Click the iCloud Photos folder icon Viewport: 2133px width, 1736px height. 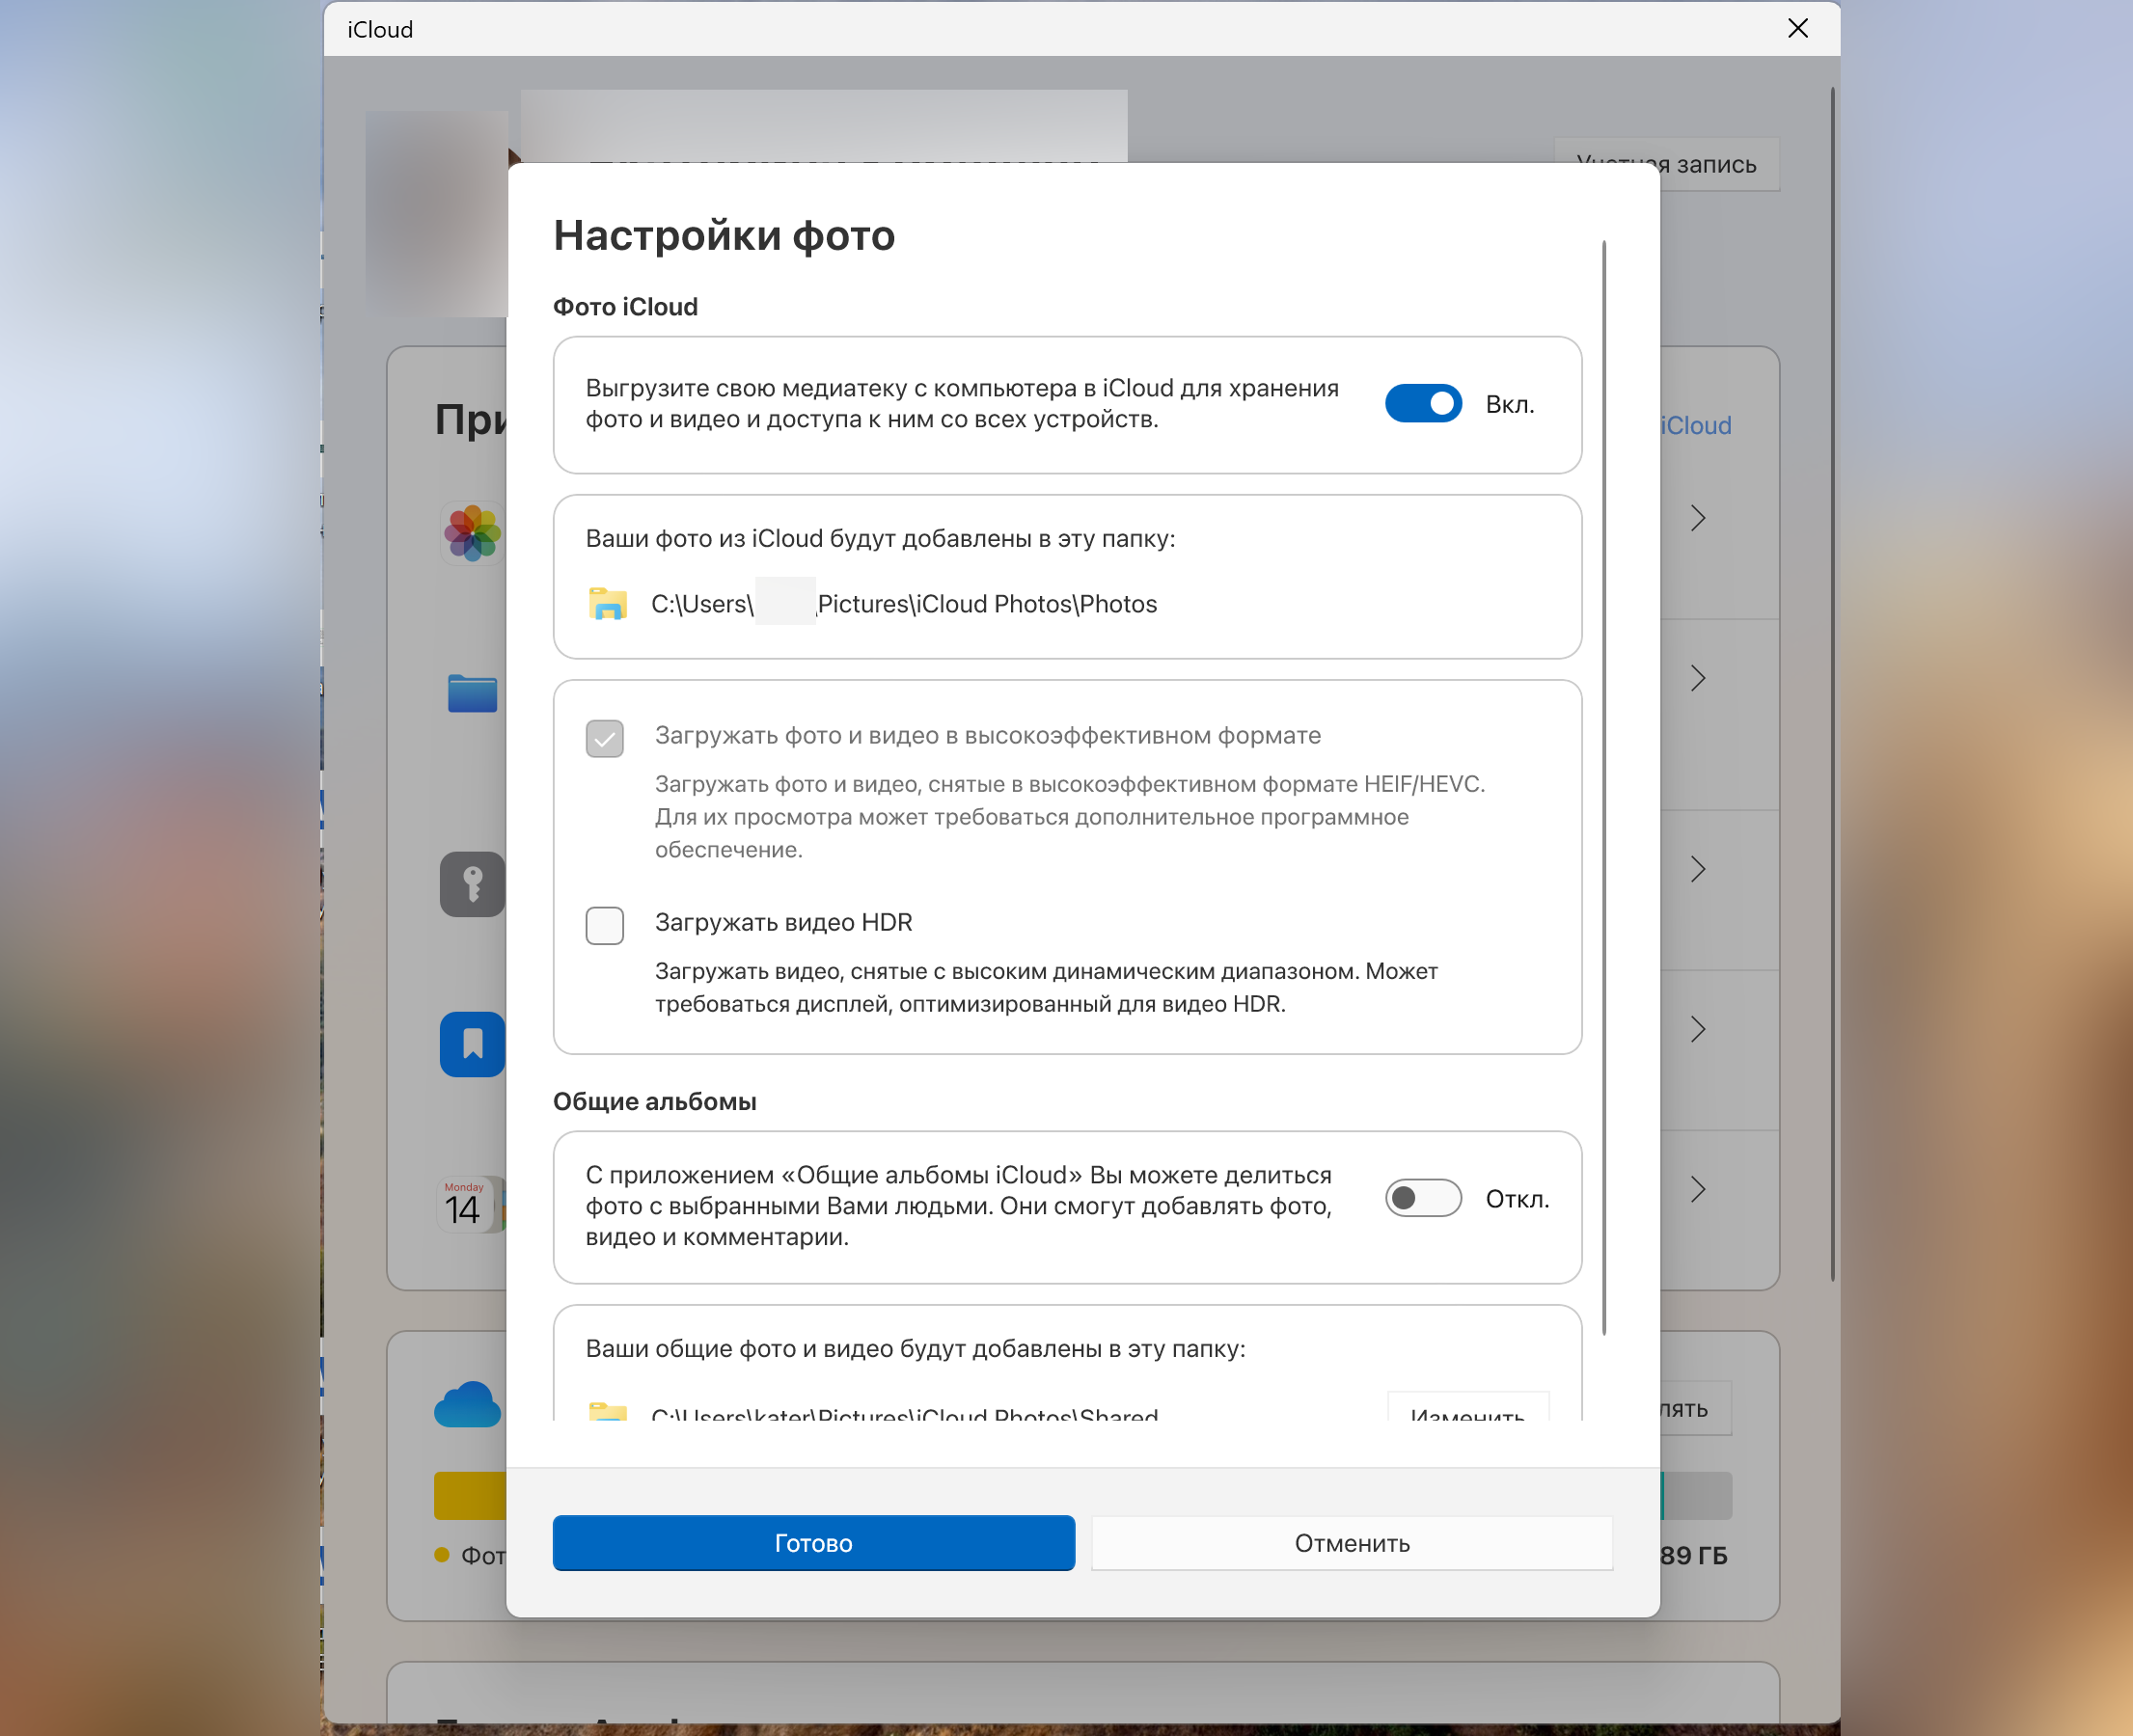[608, 604]
